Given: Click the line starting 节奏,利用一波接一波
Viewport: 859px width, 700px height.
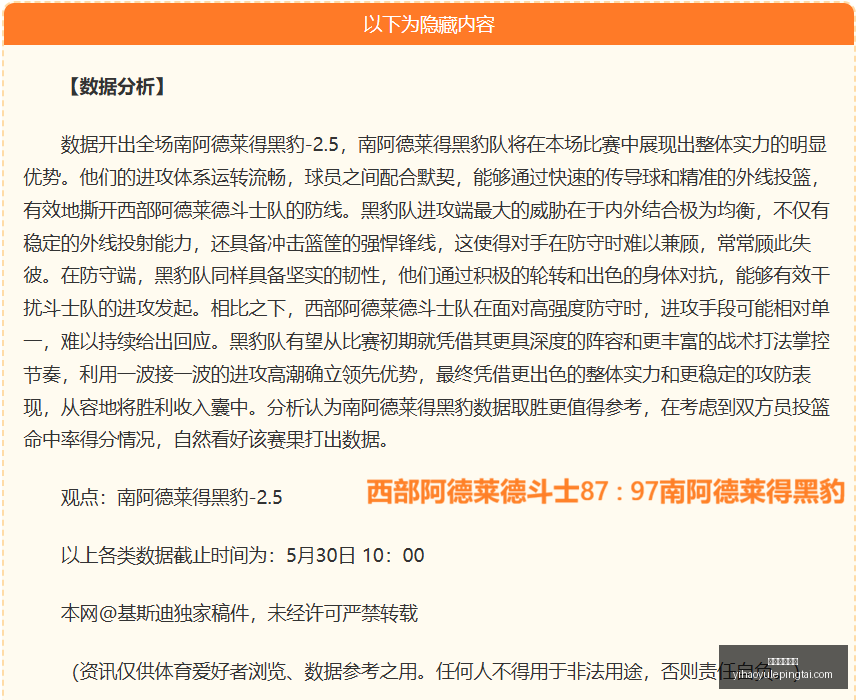Looking at the screenshot, I should (x=417, y=375).
